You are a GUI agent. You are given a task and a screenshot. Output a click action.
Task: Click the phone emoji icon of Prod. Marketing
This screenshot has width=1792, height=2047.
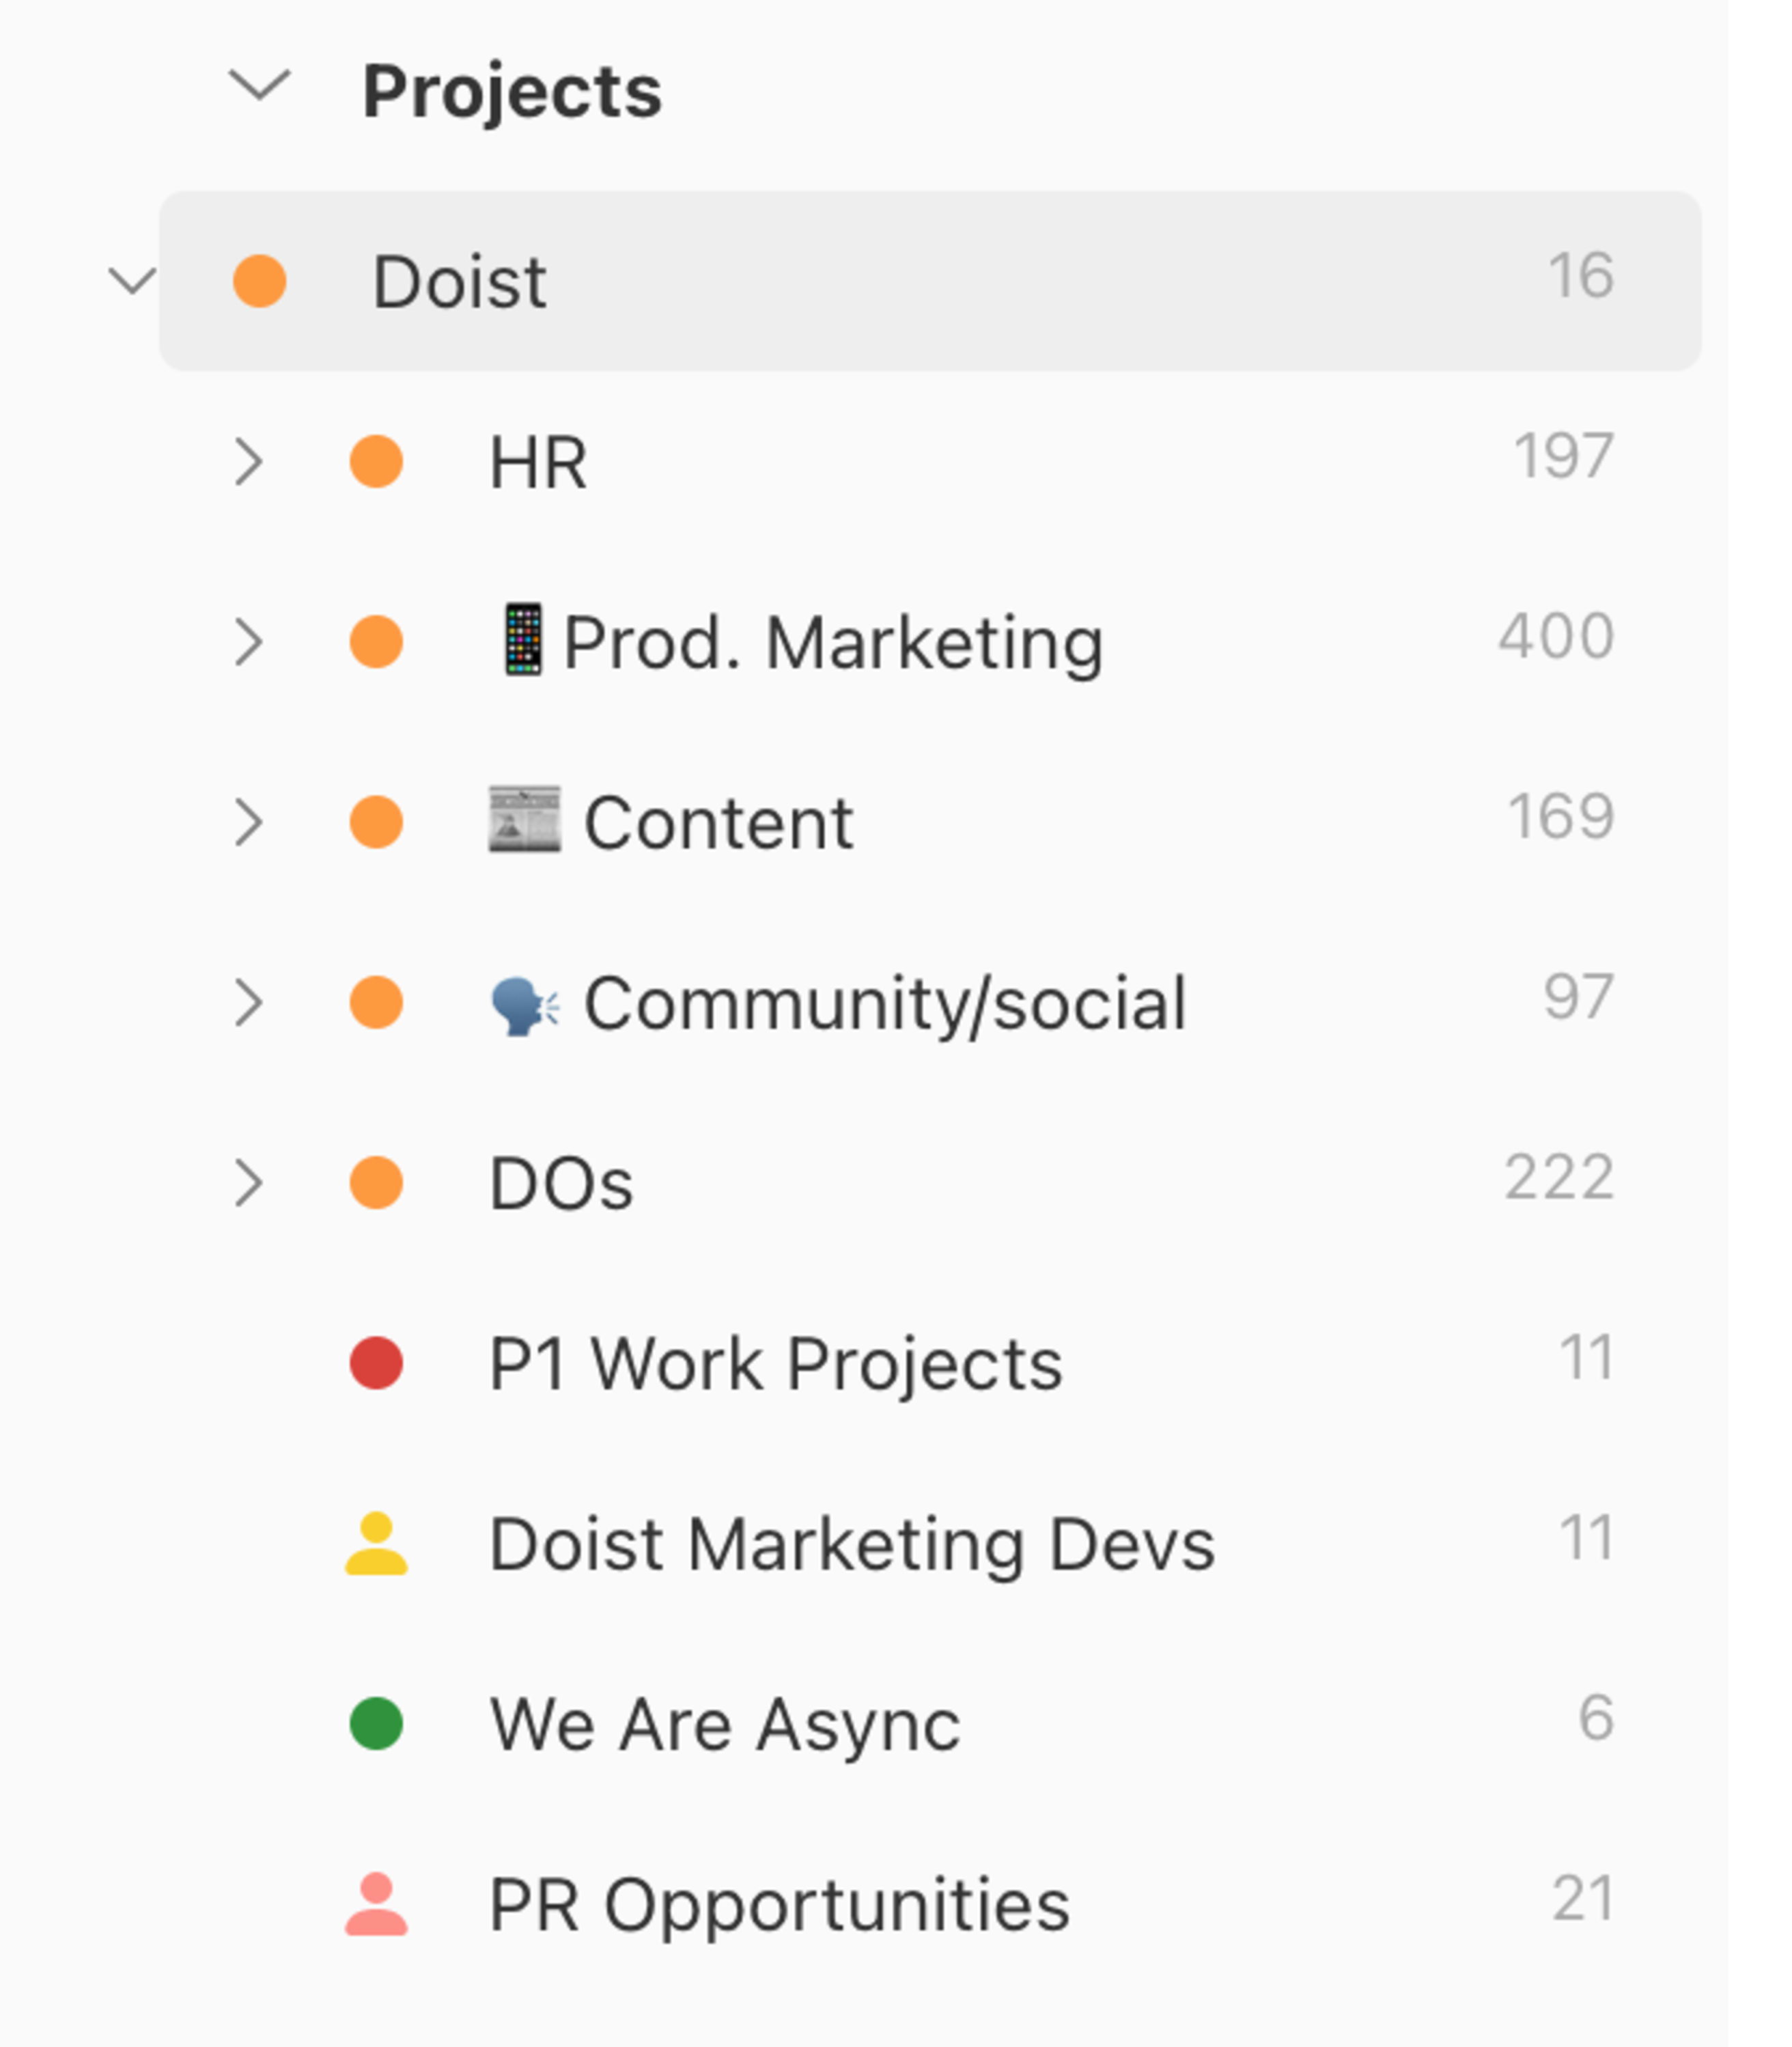(x=523, y=640)
